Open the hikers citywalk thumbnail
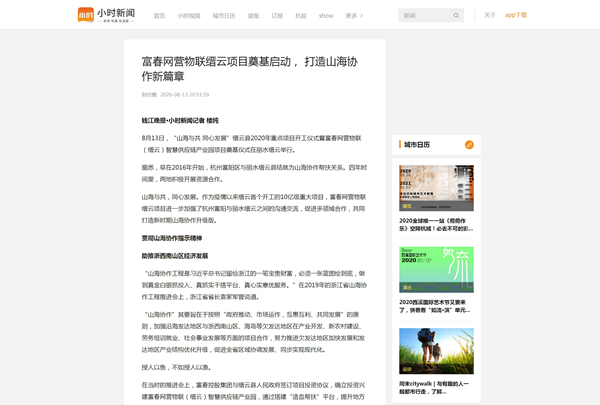This screenshot has width=600, height=405. [436, 351]
